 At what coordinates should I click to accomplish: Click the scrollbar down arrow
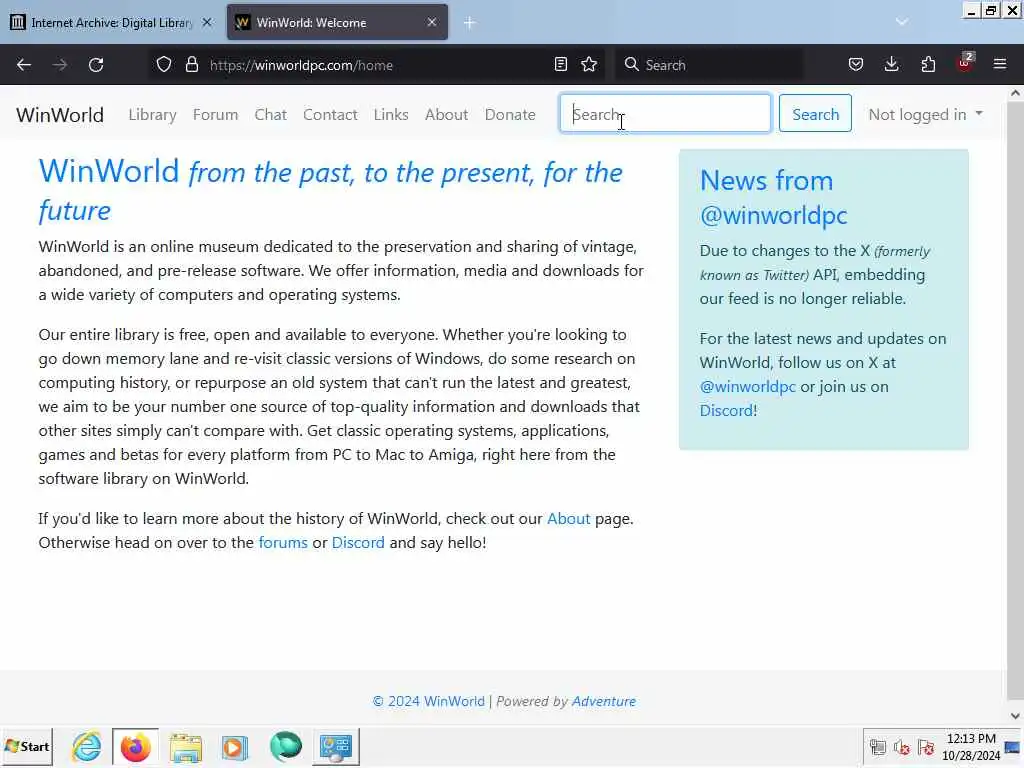(1015, 716)
